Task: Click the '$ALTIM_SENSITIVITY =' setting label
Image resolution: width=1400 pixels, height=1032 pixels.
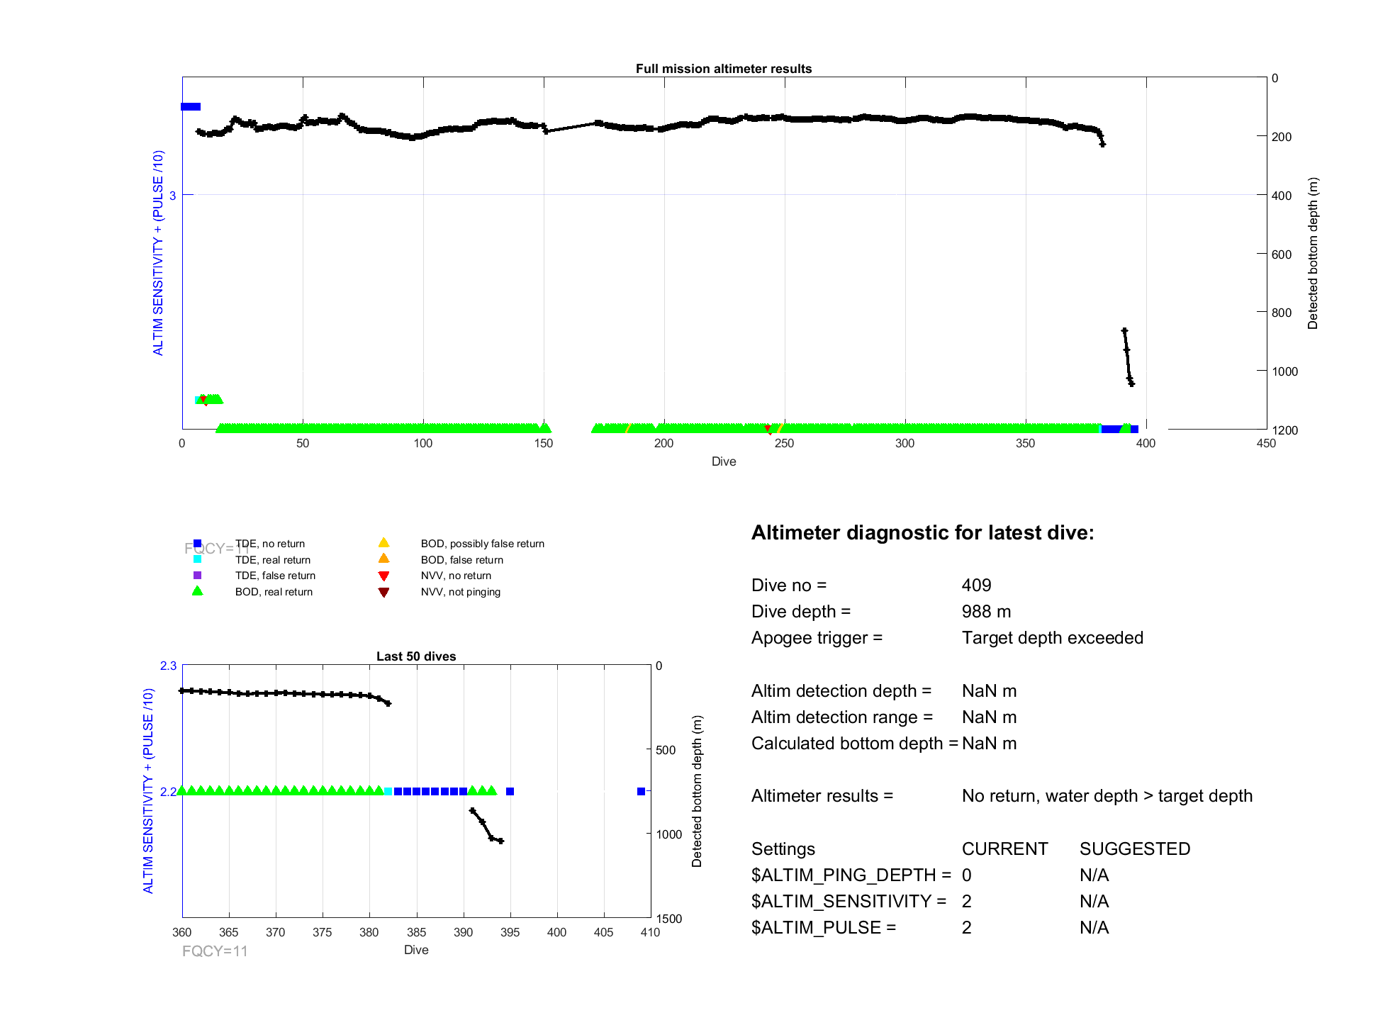Action: coord(849,902)
